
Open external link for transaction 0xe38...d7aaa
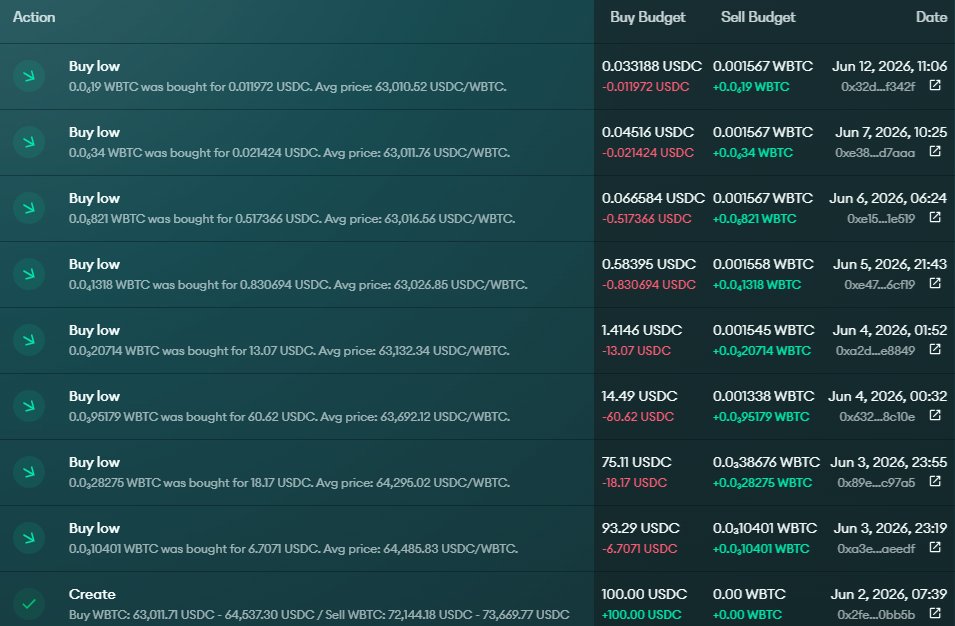[x=935, y=151]
